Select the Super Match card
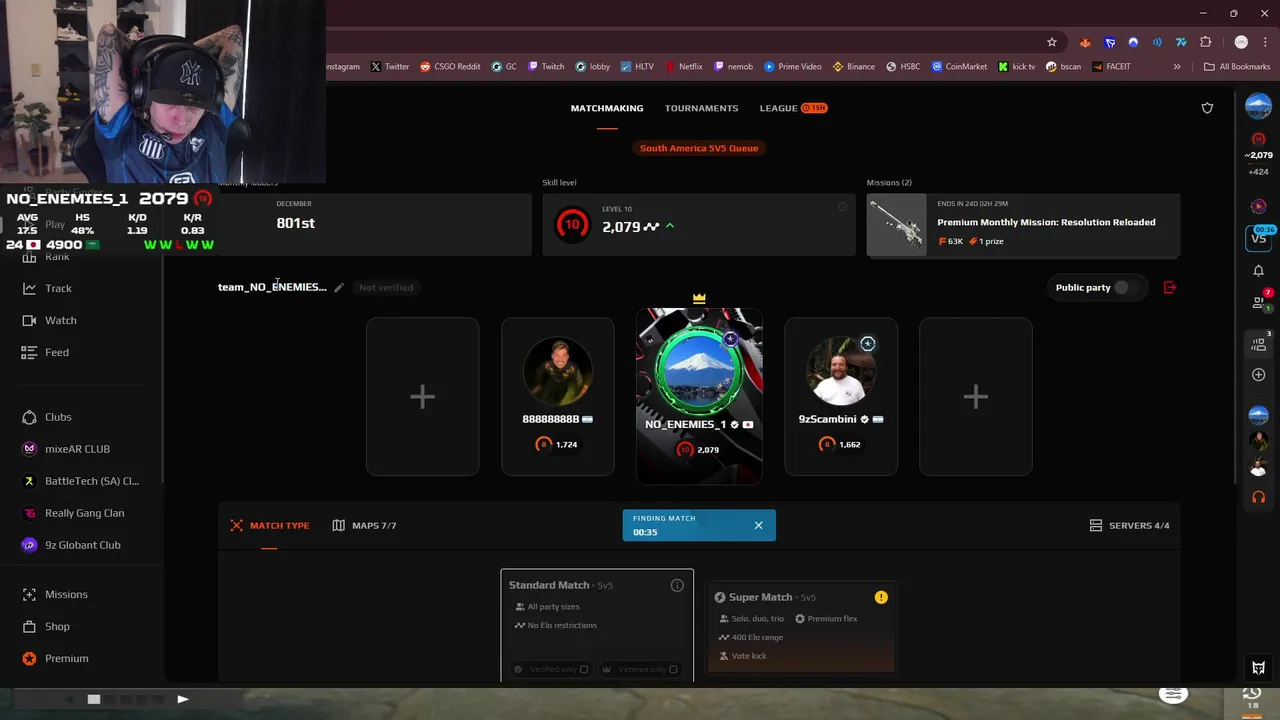Screen dimensions: 1280x720 pyautogui.click(x=801, y=628)
